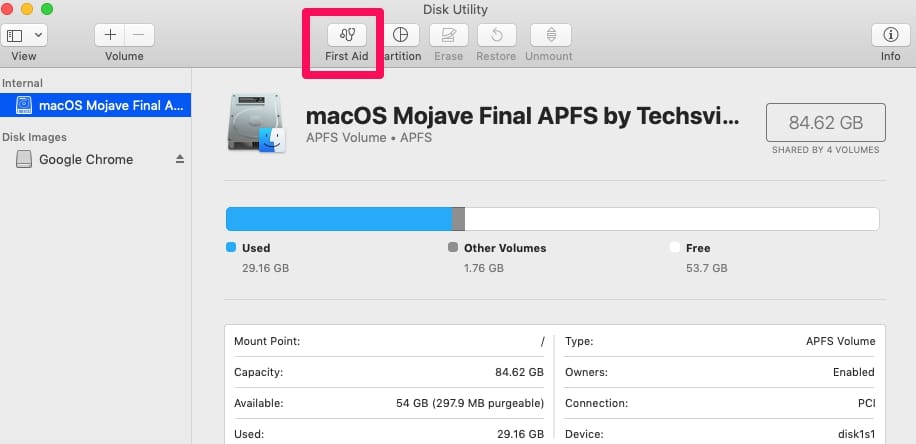Click the blue Used swatch legend

[x=230, y=247]
